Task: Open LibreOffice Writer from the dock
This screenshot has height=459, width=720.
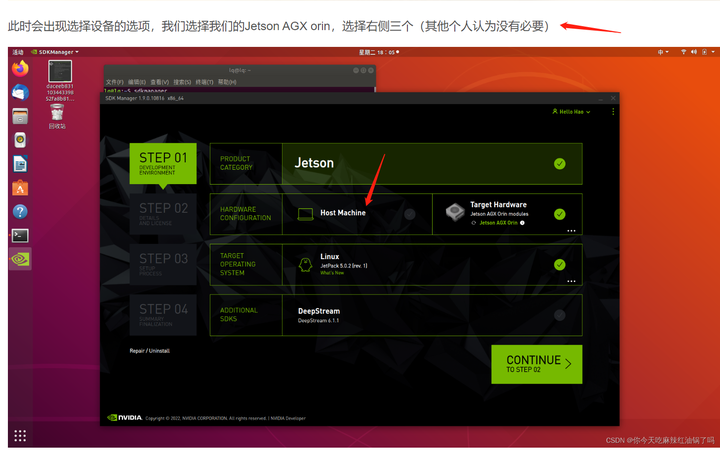Action: coord(20,164)
